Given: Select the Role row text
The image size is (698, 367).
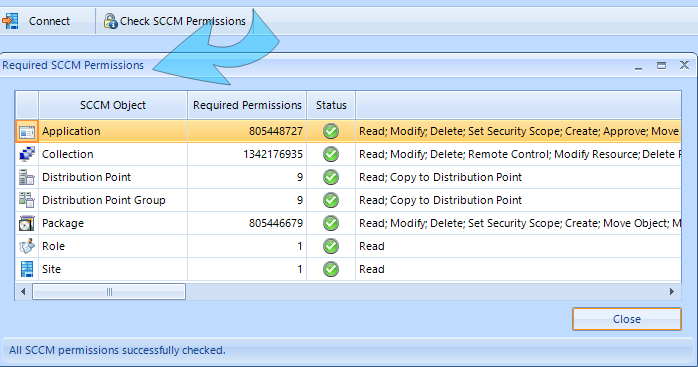Looking at the screenshot, I should (x=53, y=246).
